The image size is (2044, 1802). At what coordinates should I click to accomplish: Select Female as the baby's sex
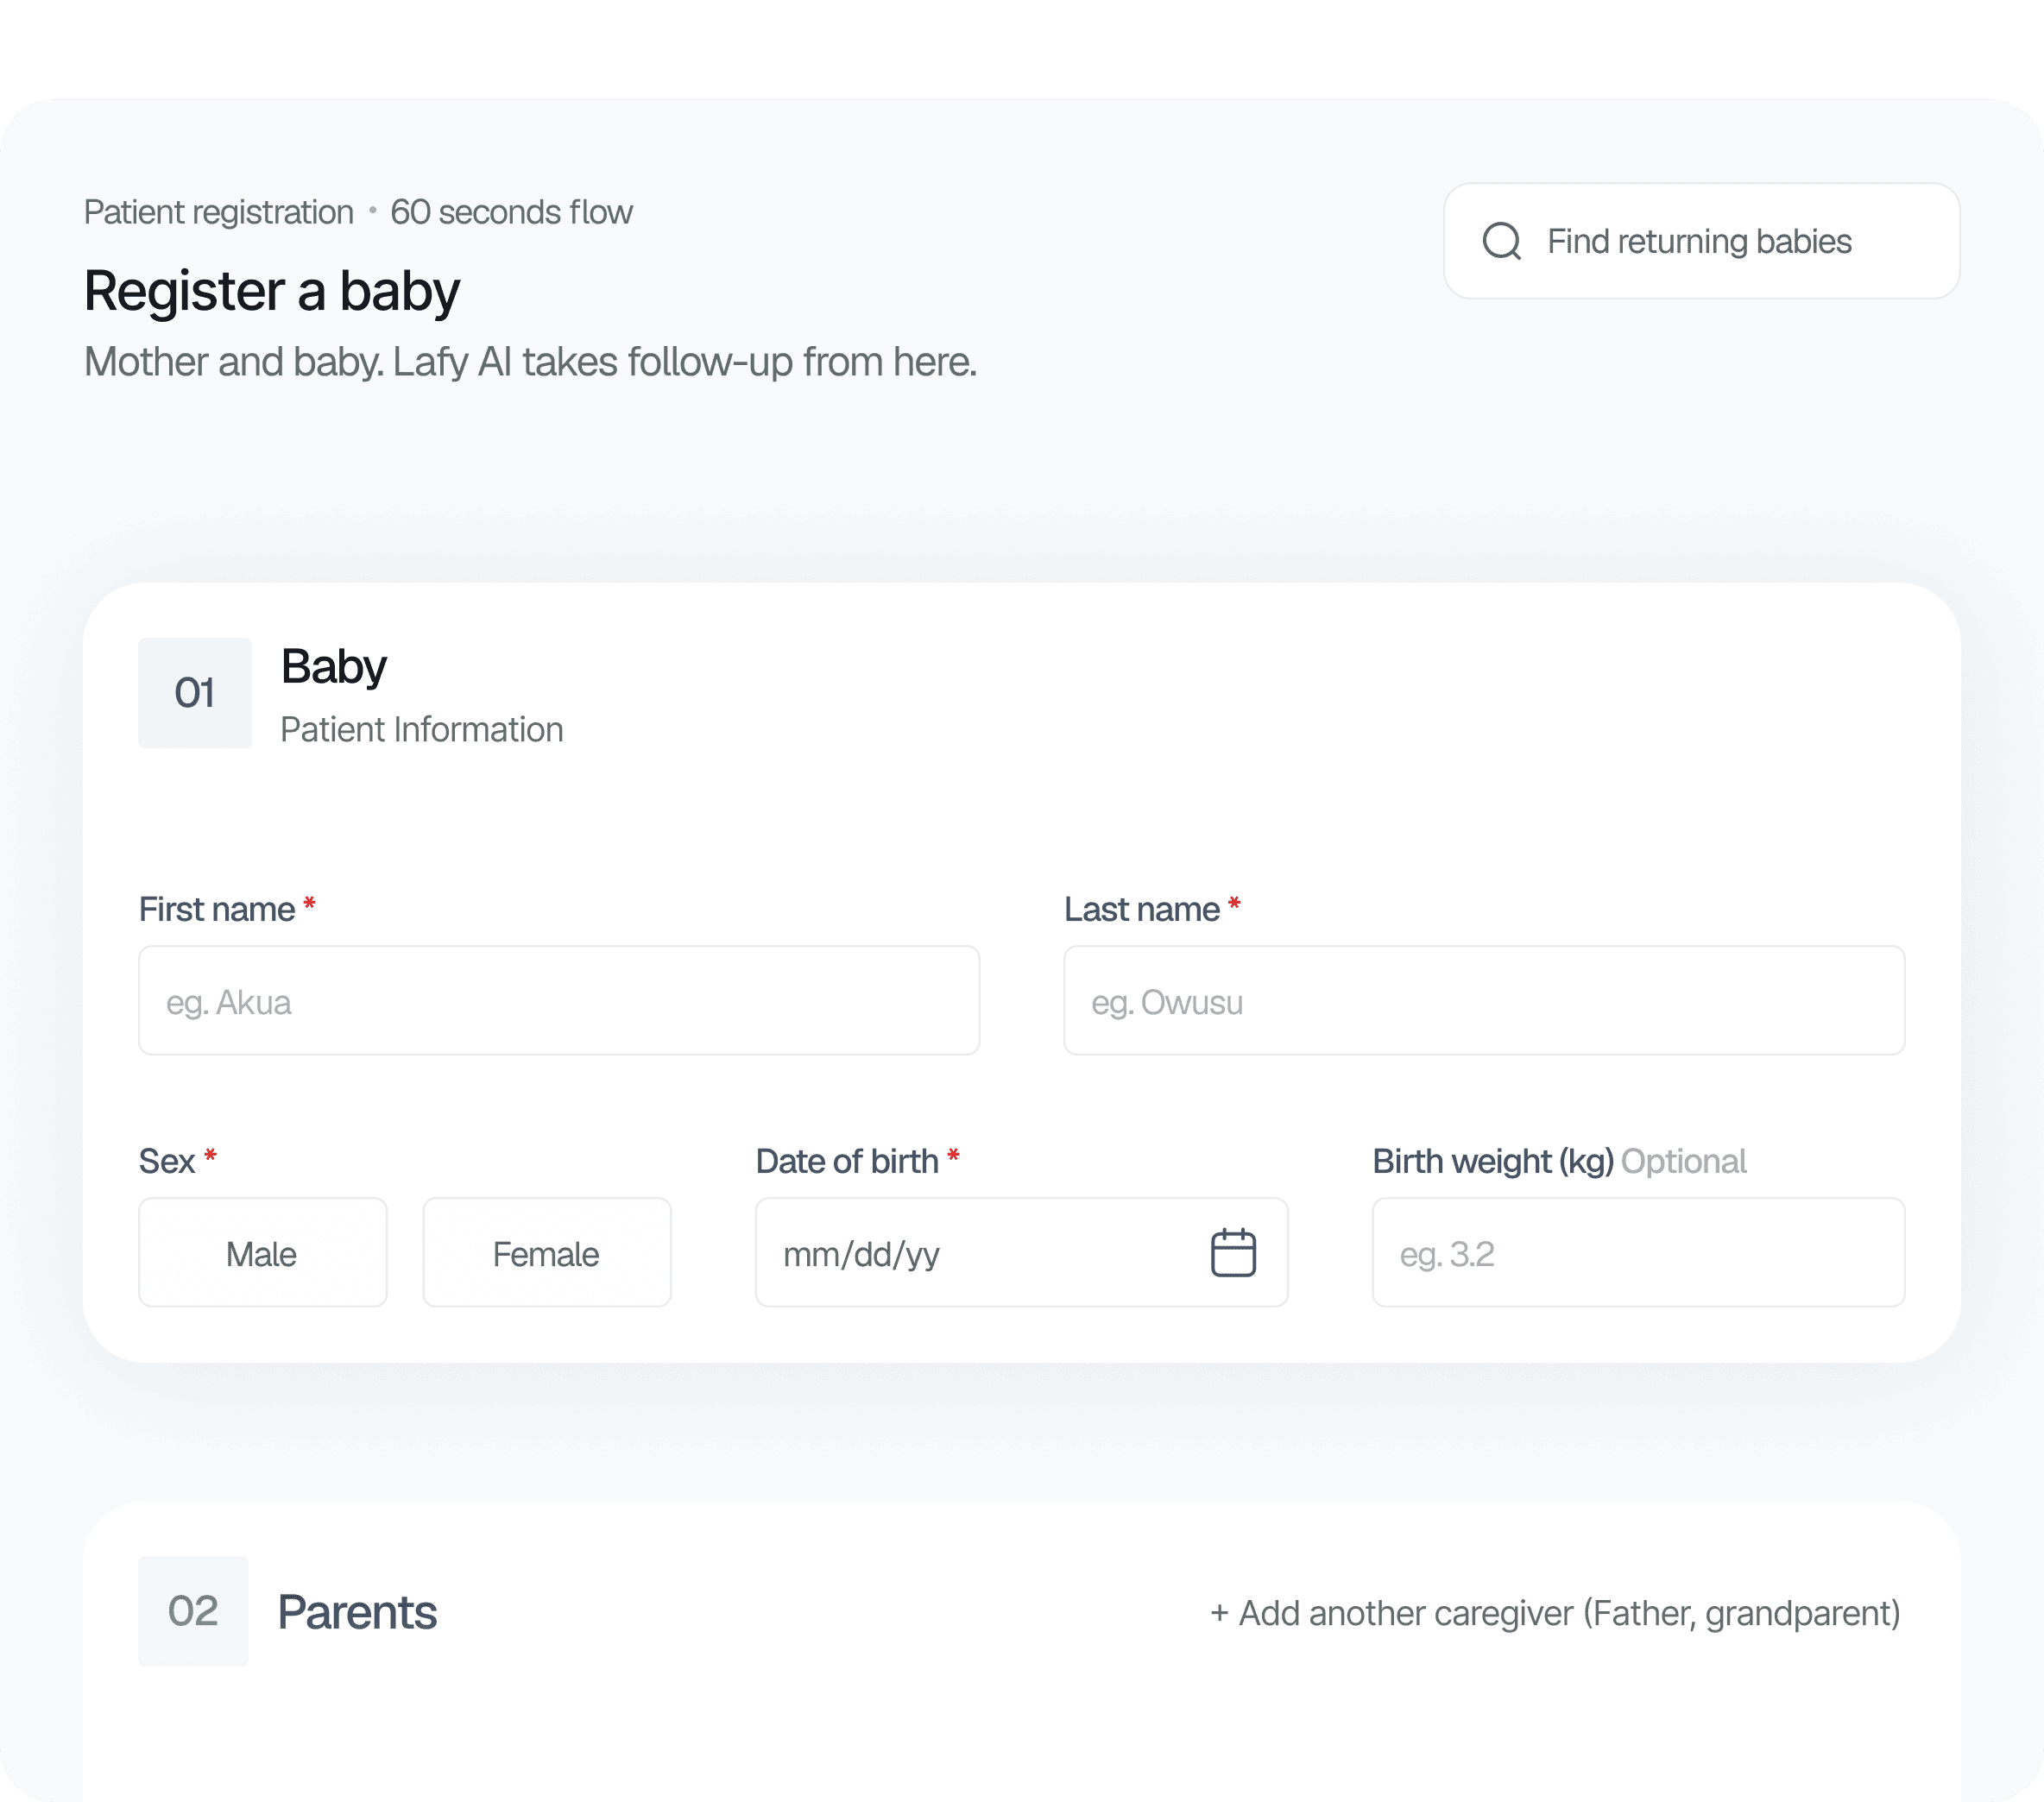[547, 1253]
